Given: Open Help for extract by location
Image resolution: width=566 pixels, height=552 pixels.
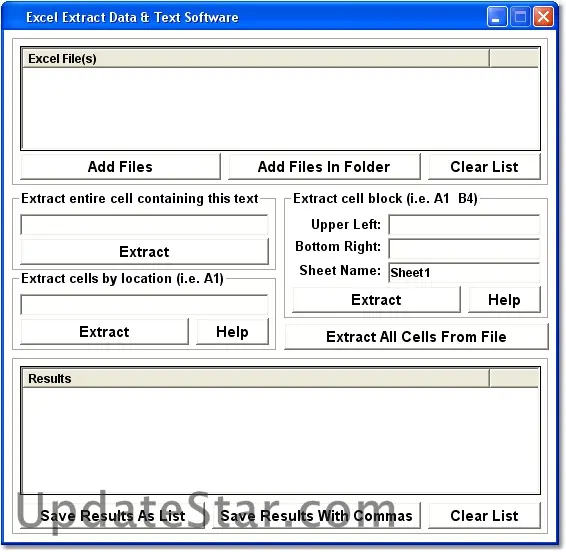Looking at the screenshot, I should click(232, 332).
